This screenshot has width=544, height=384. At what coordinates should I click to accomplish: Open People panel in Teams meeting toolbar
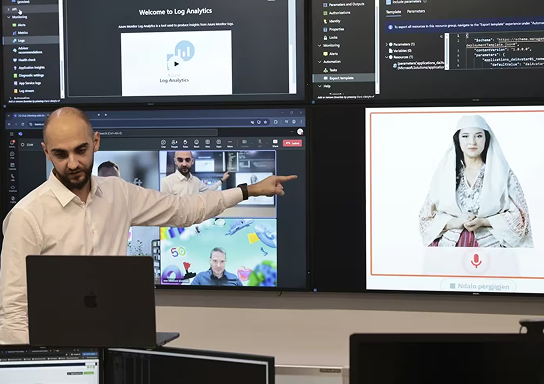pyautogui.click(x=174, y=143)
